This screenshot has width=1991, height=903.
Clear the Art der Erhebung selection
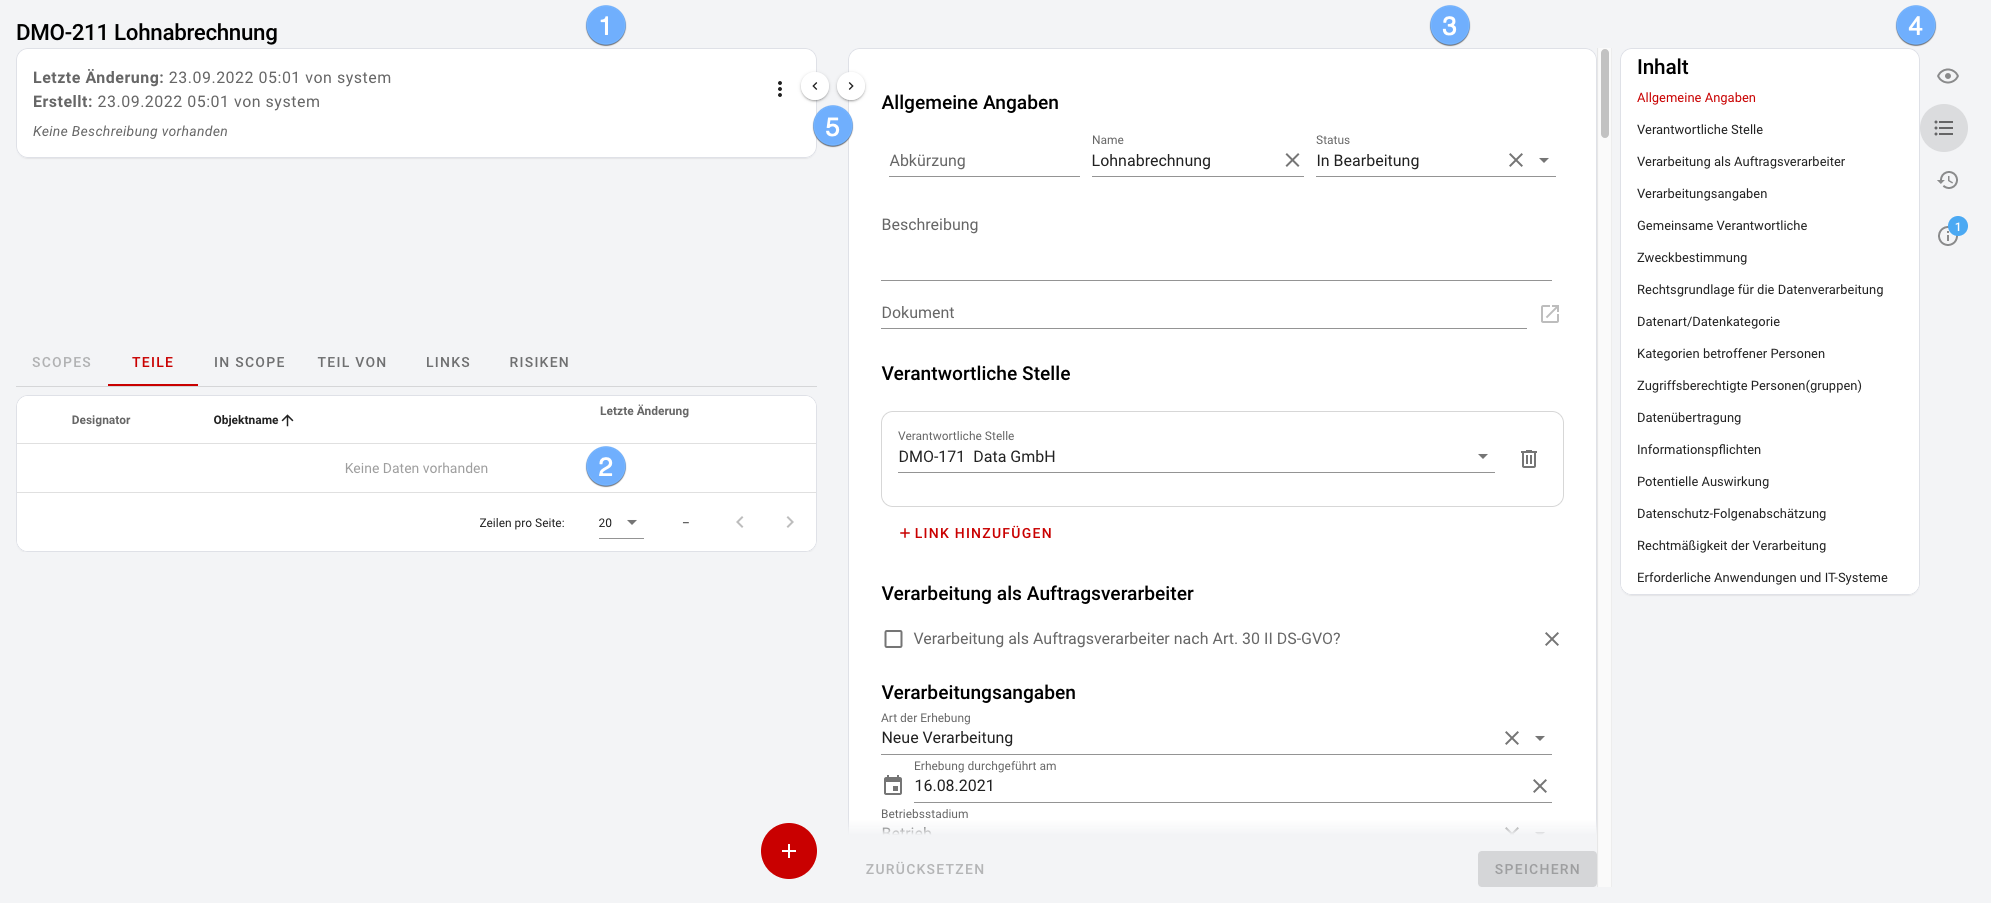(x=1511, y=737)
